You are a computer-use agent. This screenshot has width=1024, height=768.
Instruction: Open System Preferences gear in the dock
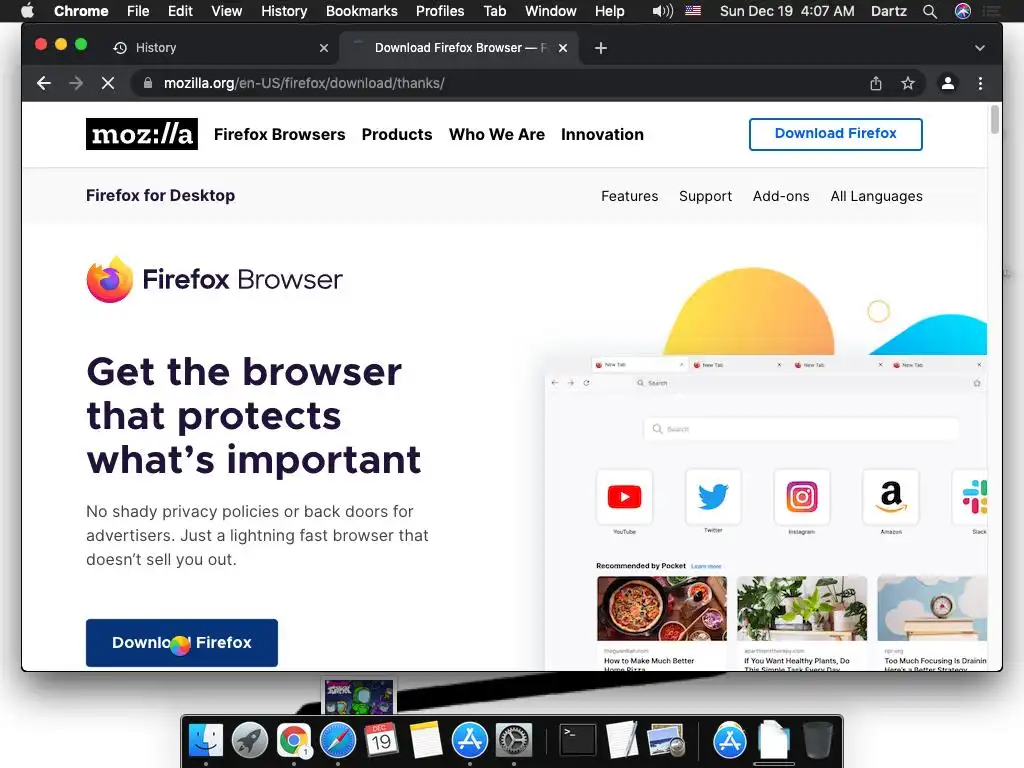(x=514, y=741)
